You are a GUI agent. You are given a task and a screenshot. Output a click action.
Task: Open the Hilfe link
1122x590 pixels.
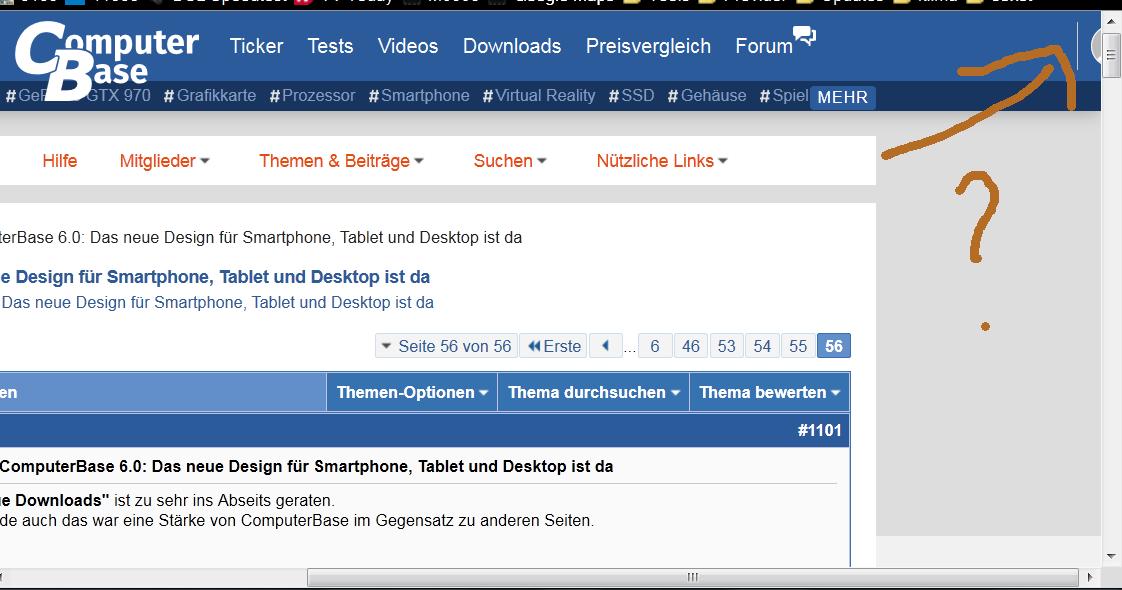tap(59, 161)
